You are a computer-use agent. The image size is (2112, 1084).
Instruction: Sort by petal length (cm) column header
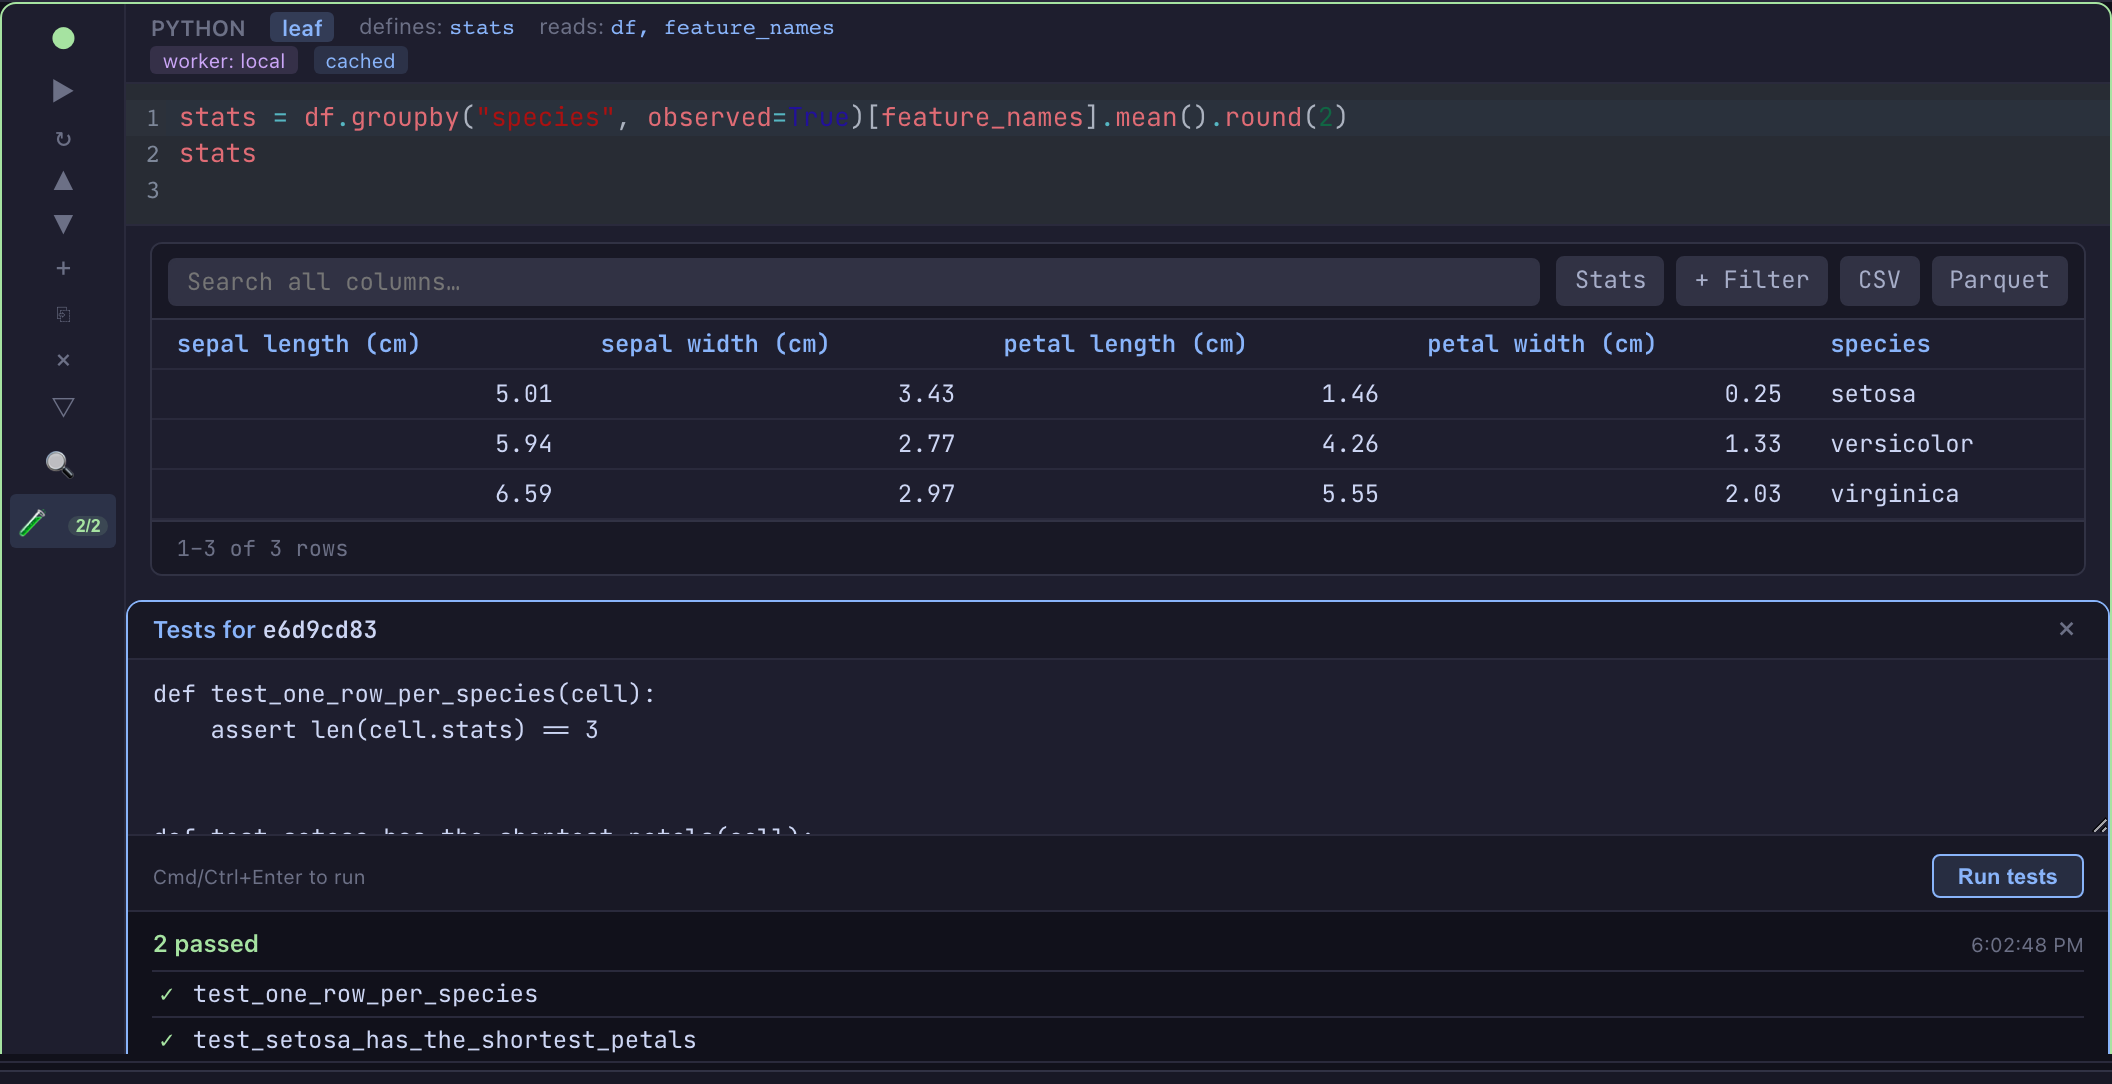tap(1125, 344)
